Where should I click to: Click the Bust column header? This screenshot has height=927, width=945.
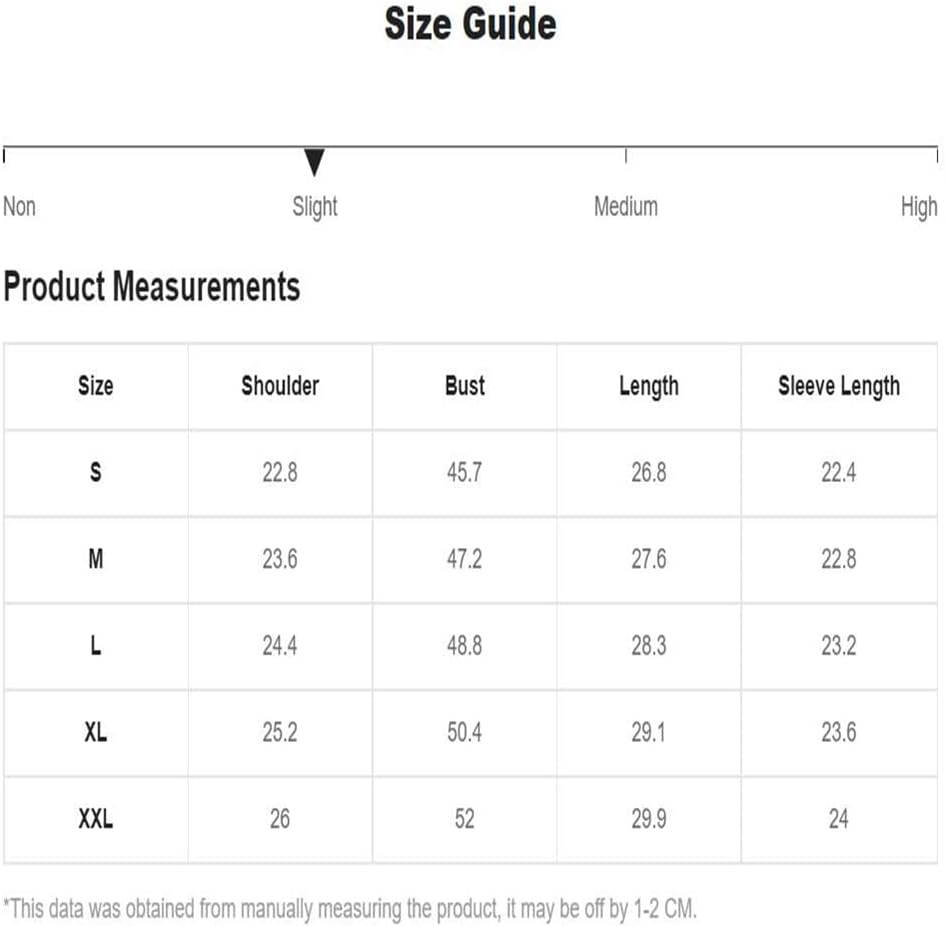pyautogui.click(x=465, y=386)
